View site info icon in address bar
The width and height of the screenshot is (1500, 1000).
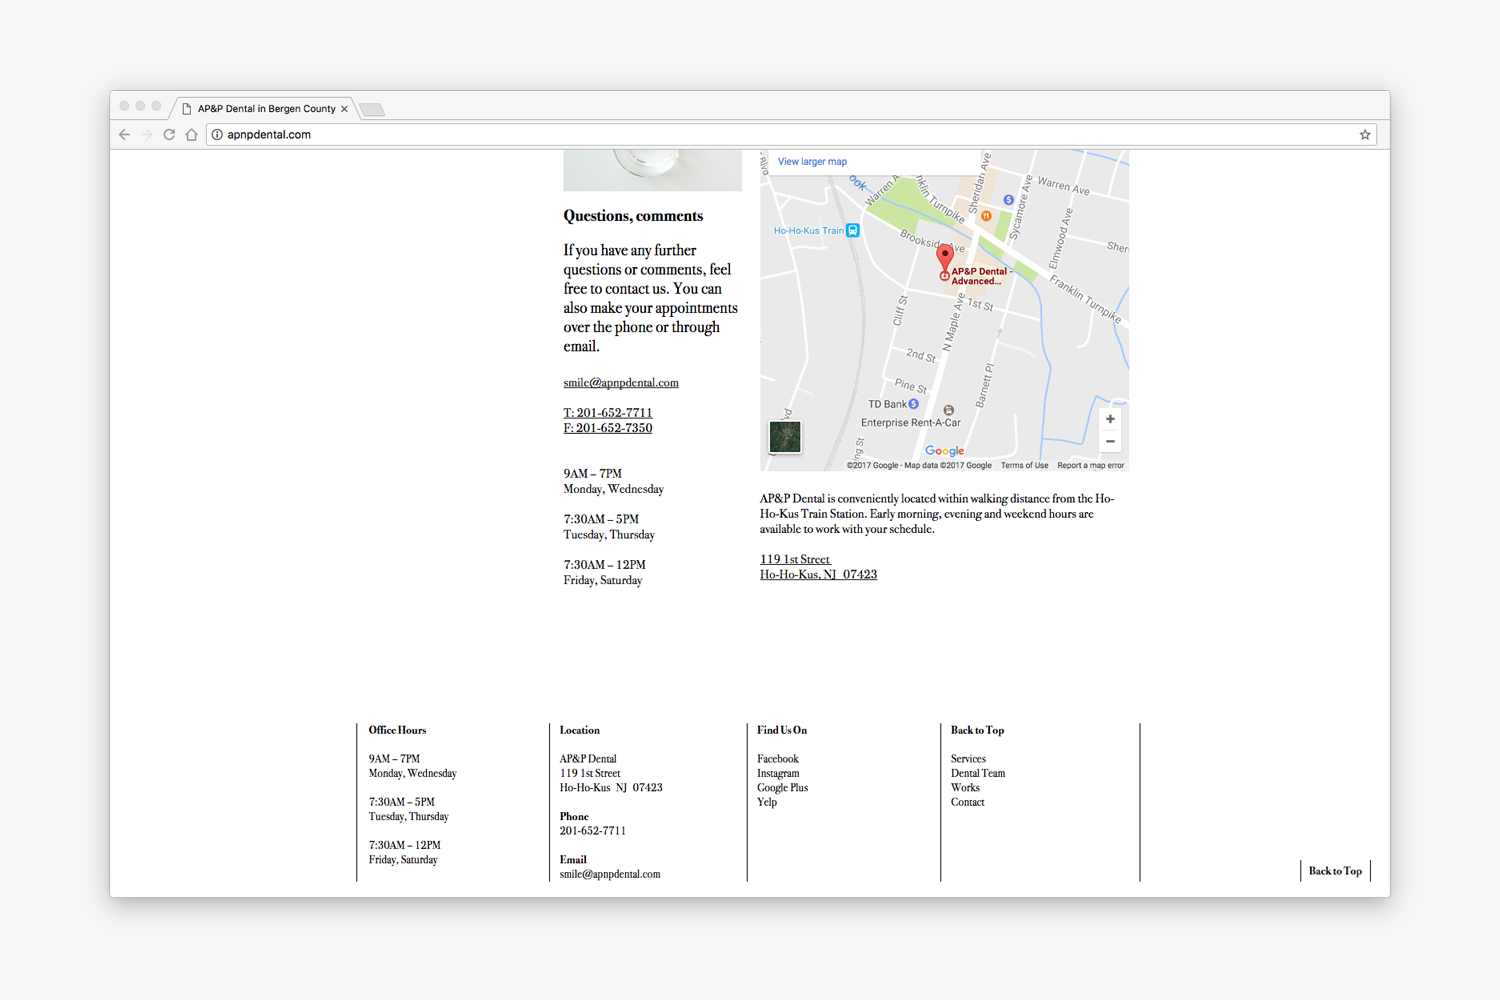tap(217, 134)
